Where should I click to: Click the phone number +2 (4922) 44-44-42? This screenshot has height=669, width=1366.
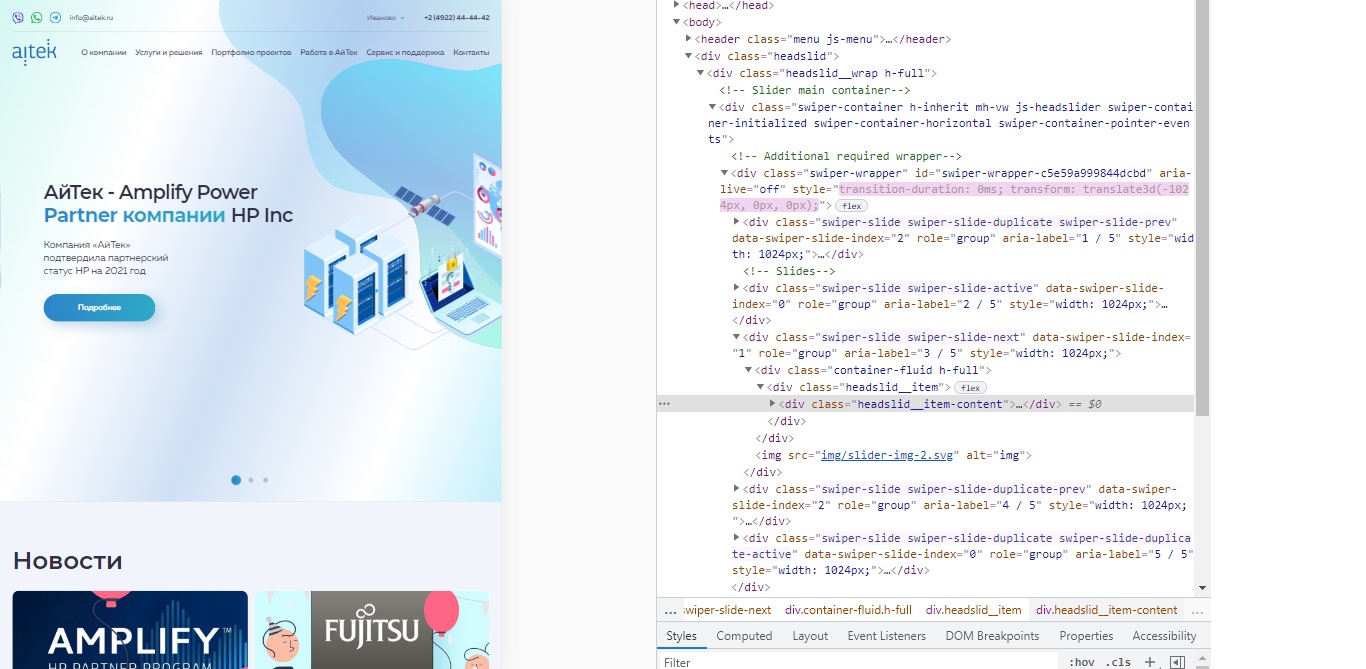point(456,17)
